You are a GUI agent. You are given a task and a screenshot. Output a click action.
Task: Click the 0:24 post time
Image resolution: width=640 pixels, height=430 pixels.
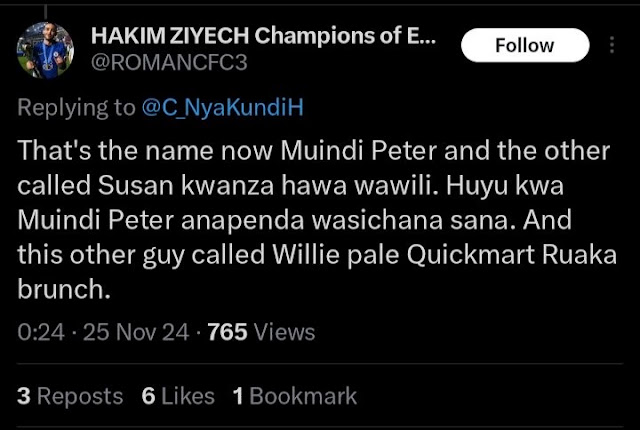click(41, 332)
